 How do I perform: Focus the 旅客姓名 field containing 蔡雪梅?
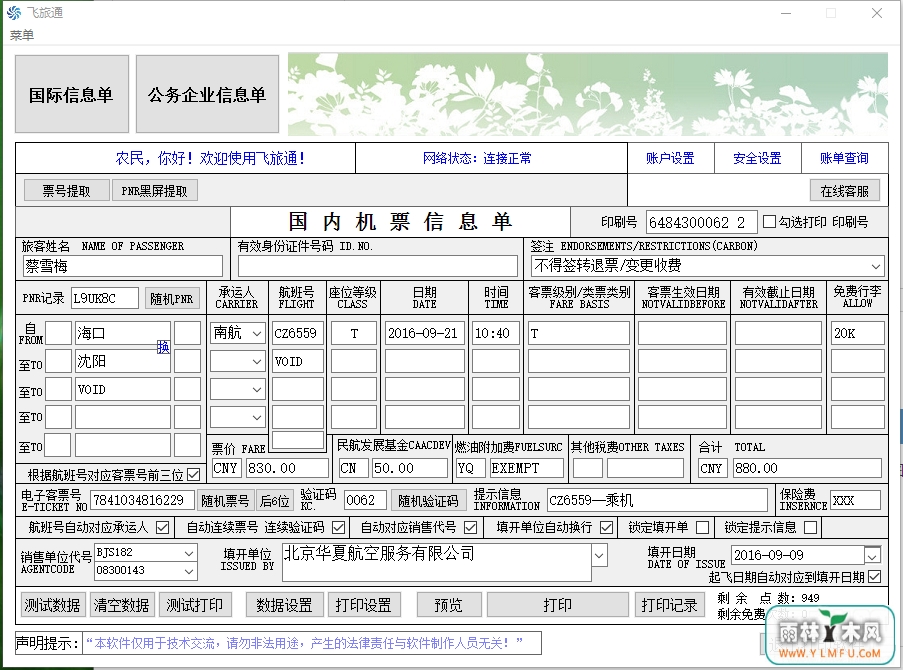point(123,266)
